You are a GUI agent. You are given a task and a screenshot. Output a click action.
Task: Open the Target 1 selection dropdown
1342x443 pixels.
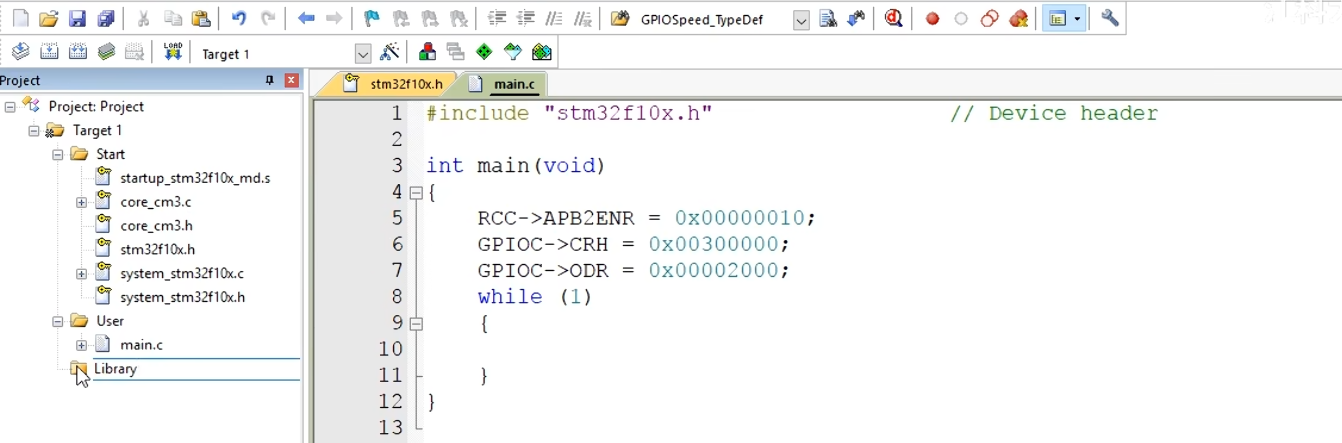tap(362, 54)
